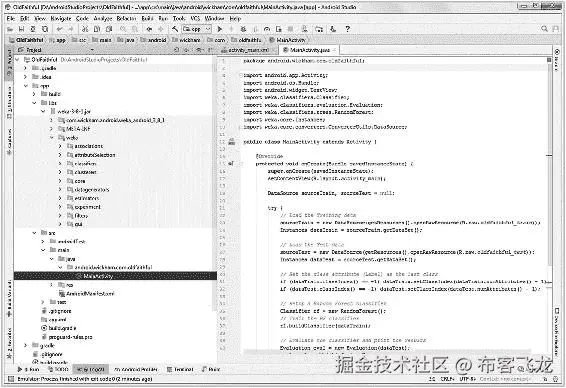Close the MainActivity.java tab

334,50
